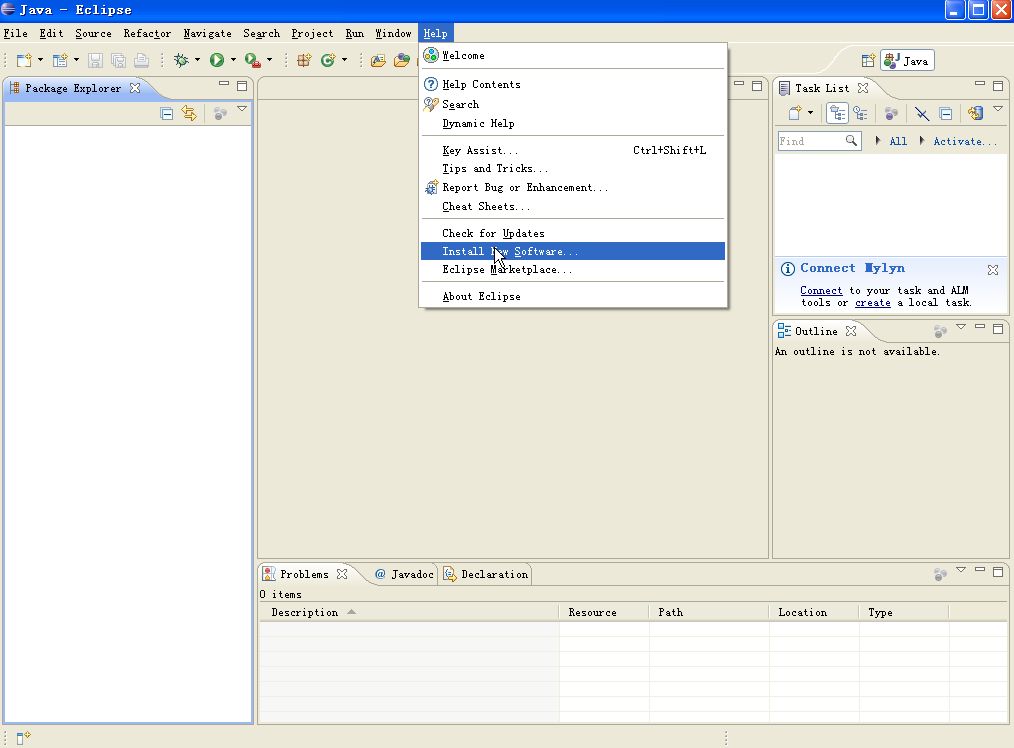Click the green Run play icon
The height and width of the screenshot is (748, 1014).
tap(217, 60)
